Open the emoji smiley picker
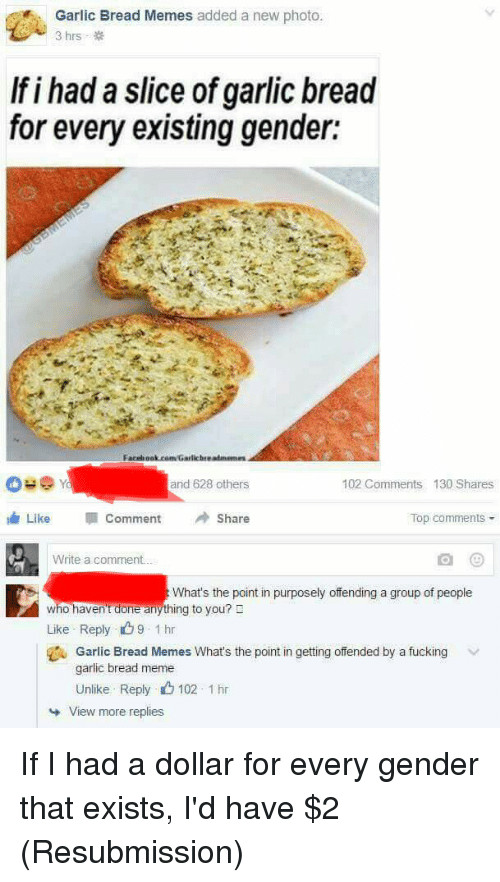The height and width of the screenshot is (882, 500). 477,560
